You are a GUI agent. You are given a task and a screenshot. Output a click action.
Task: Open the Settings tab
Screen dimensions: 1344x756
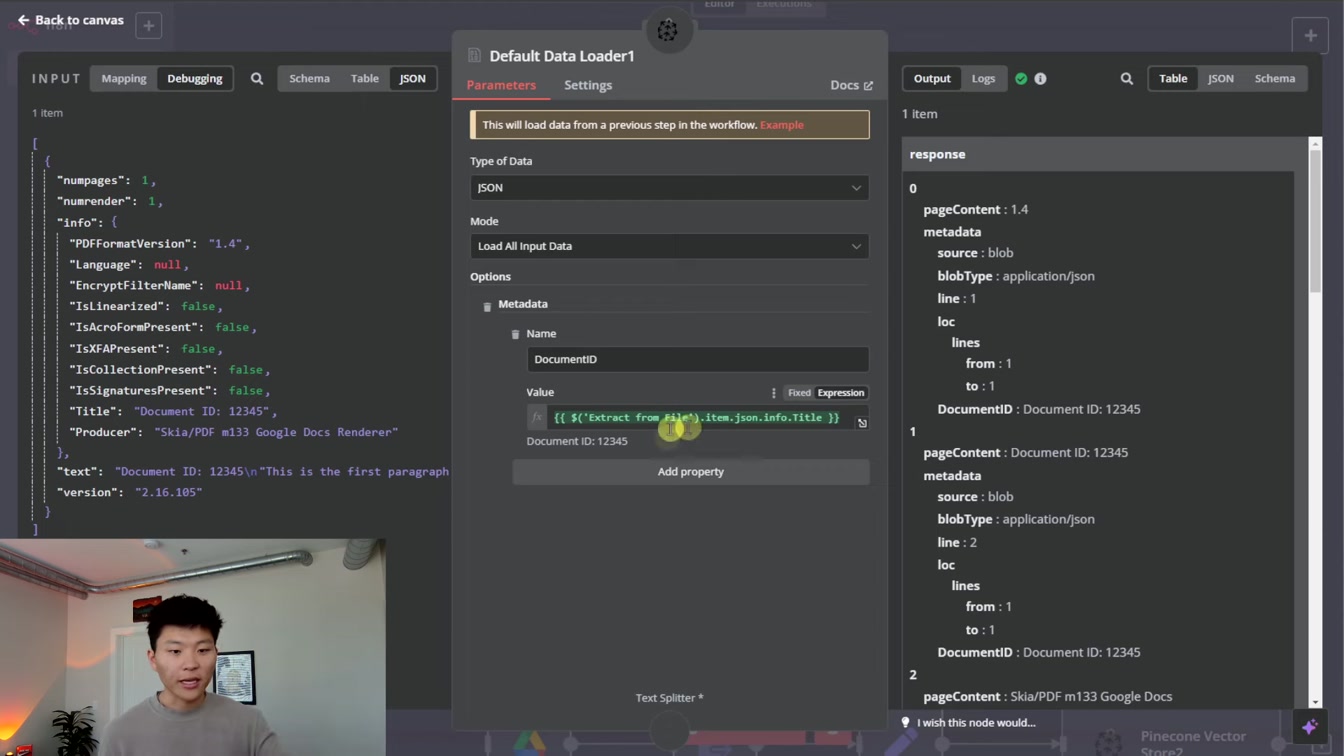[588, 85]
